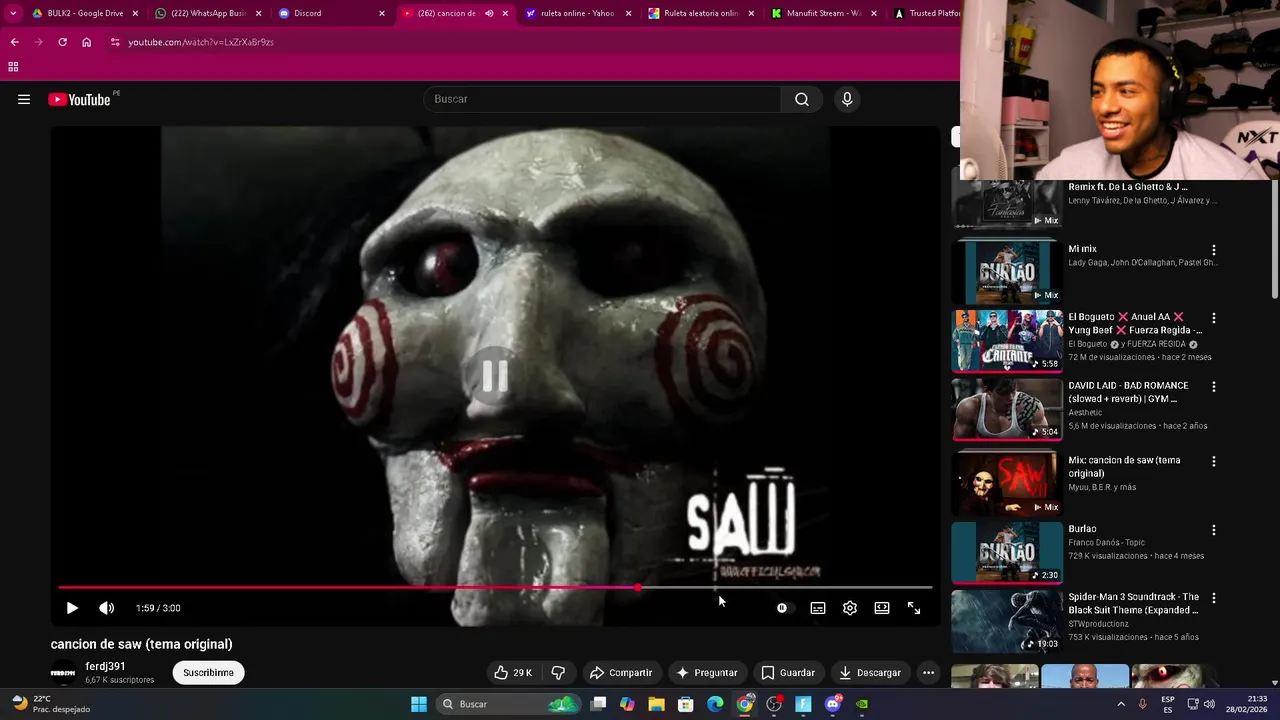This screenshot has width=1280, height=720.
Task: Save the video with Guardar
Action: coord(788,673)
